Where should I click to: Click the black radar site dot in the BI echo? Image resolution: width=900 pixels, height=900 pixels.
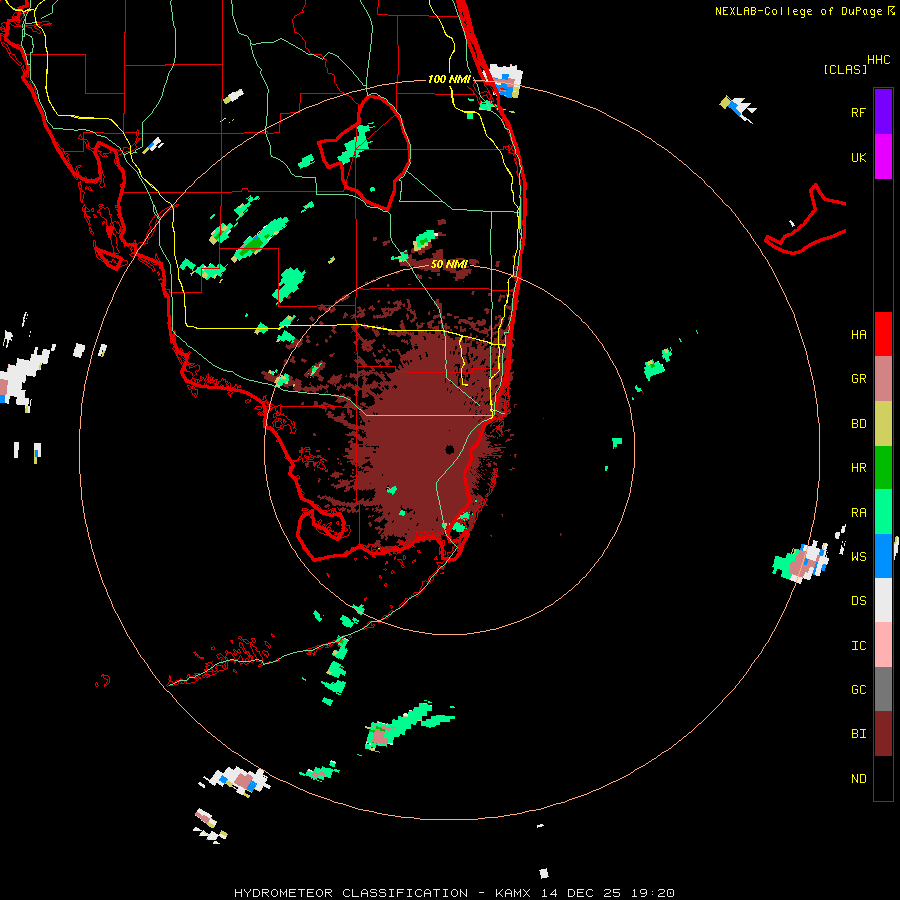point(450,449)
